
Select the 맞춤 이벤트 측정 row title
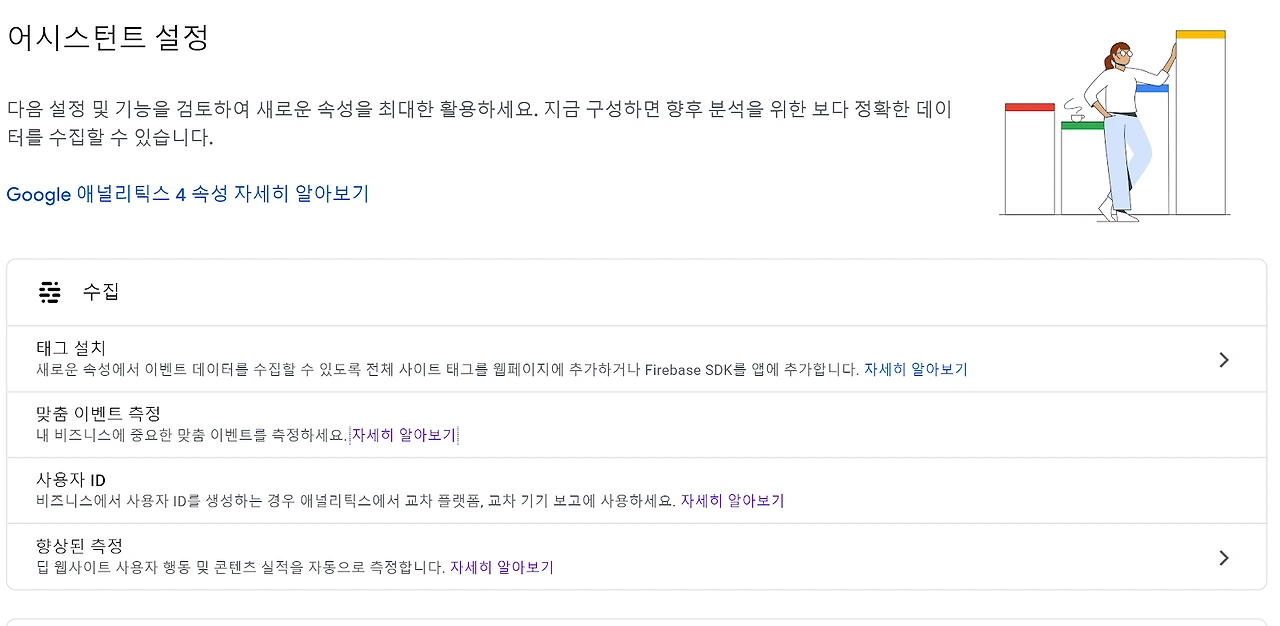coord(98,414)
